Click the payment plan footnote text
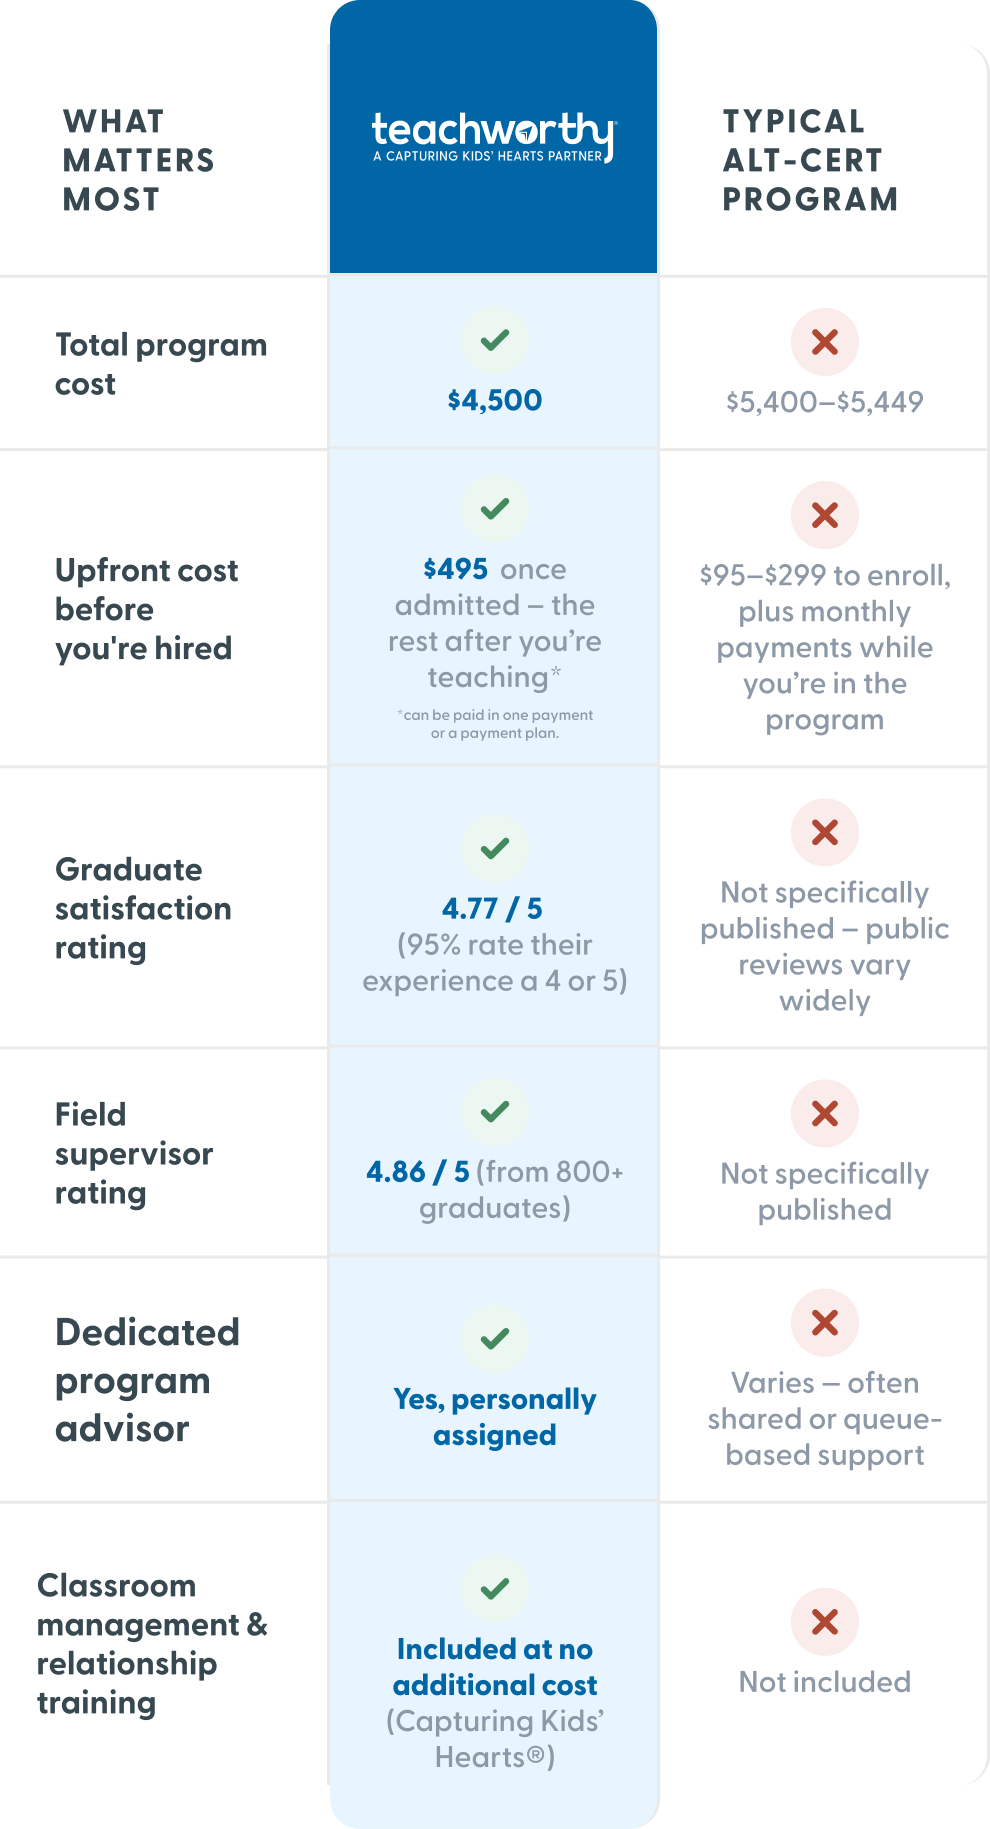Image resolution: width=990 pixels, height=1829 pixels. pos(495,724)
